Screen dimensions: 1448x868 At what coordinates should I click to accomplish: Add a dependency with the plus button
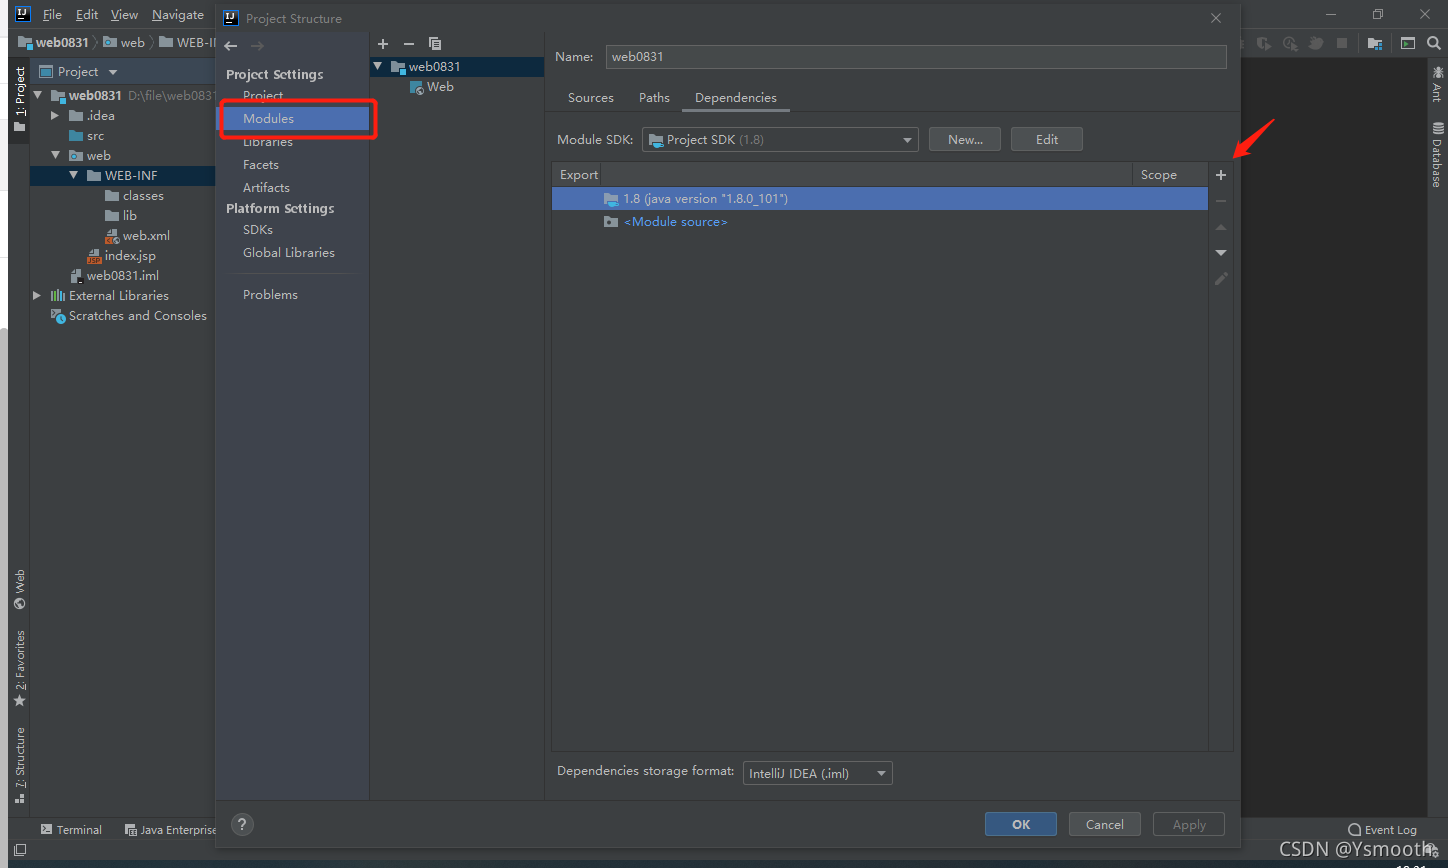[1220, 175]
